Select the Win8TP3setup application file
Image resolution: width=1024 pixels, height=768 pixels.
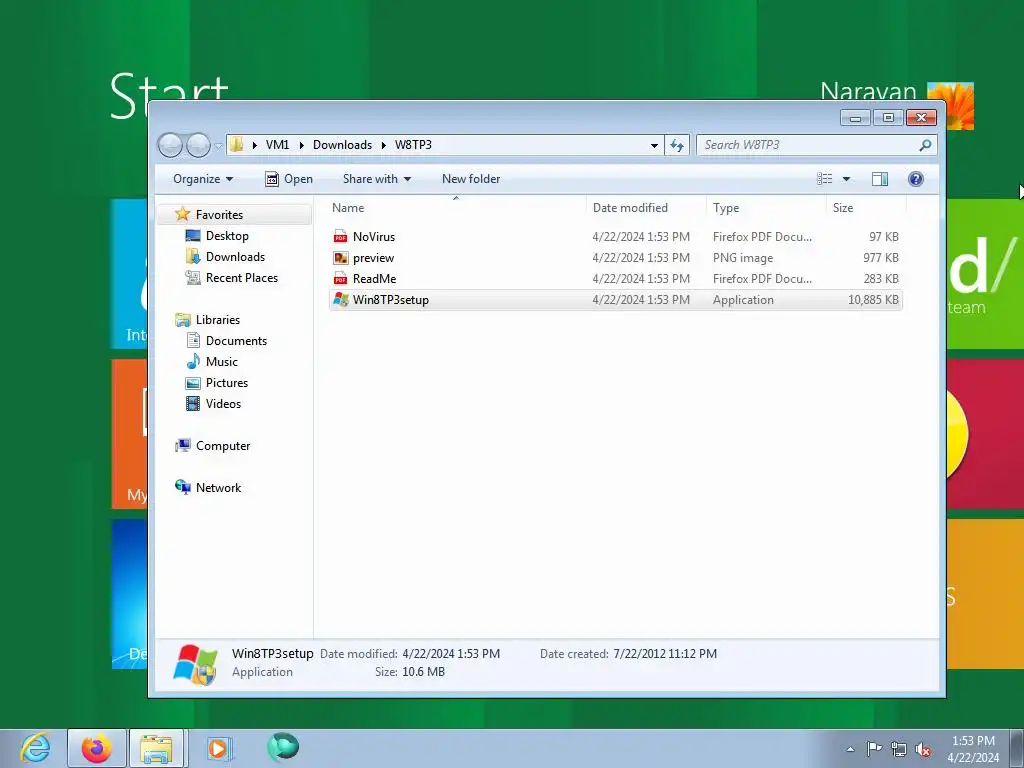615,300
